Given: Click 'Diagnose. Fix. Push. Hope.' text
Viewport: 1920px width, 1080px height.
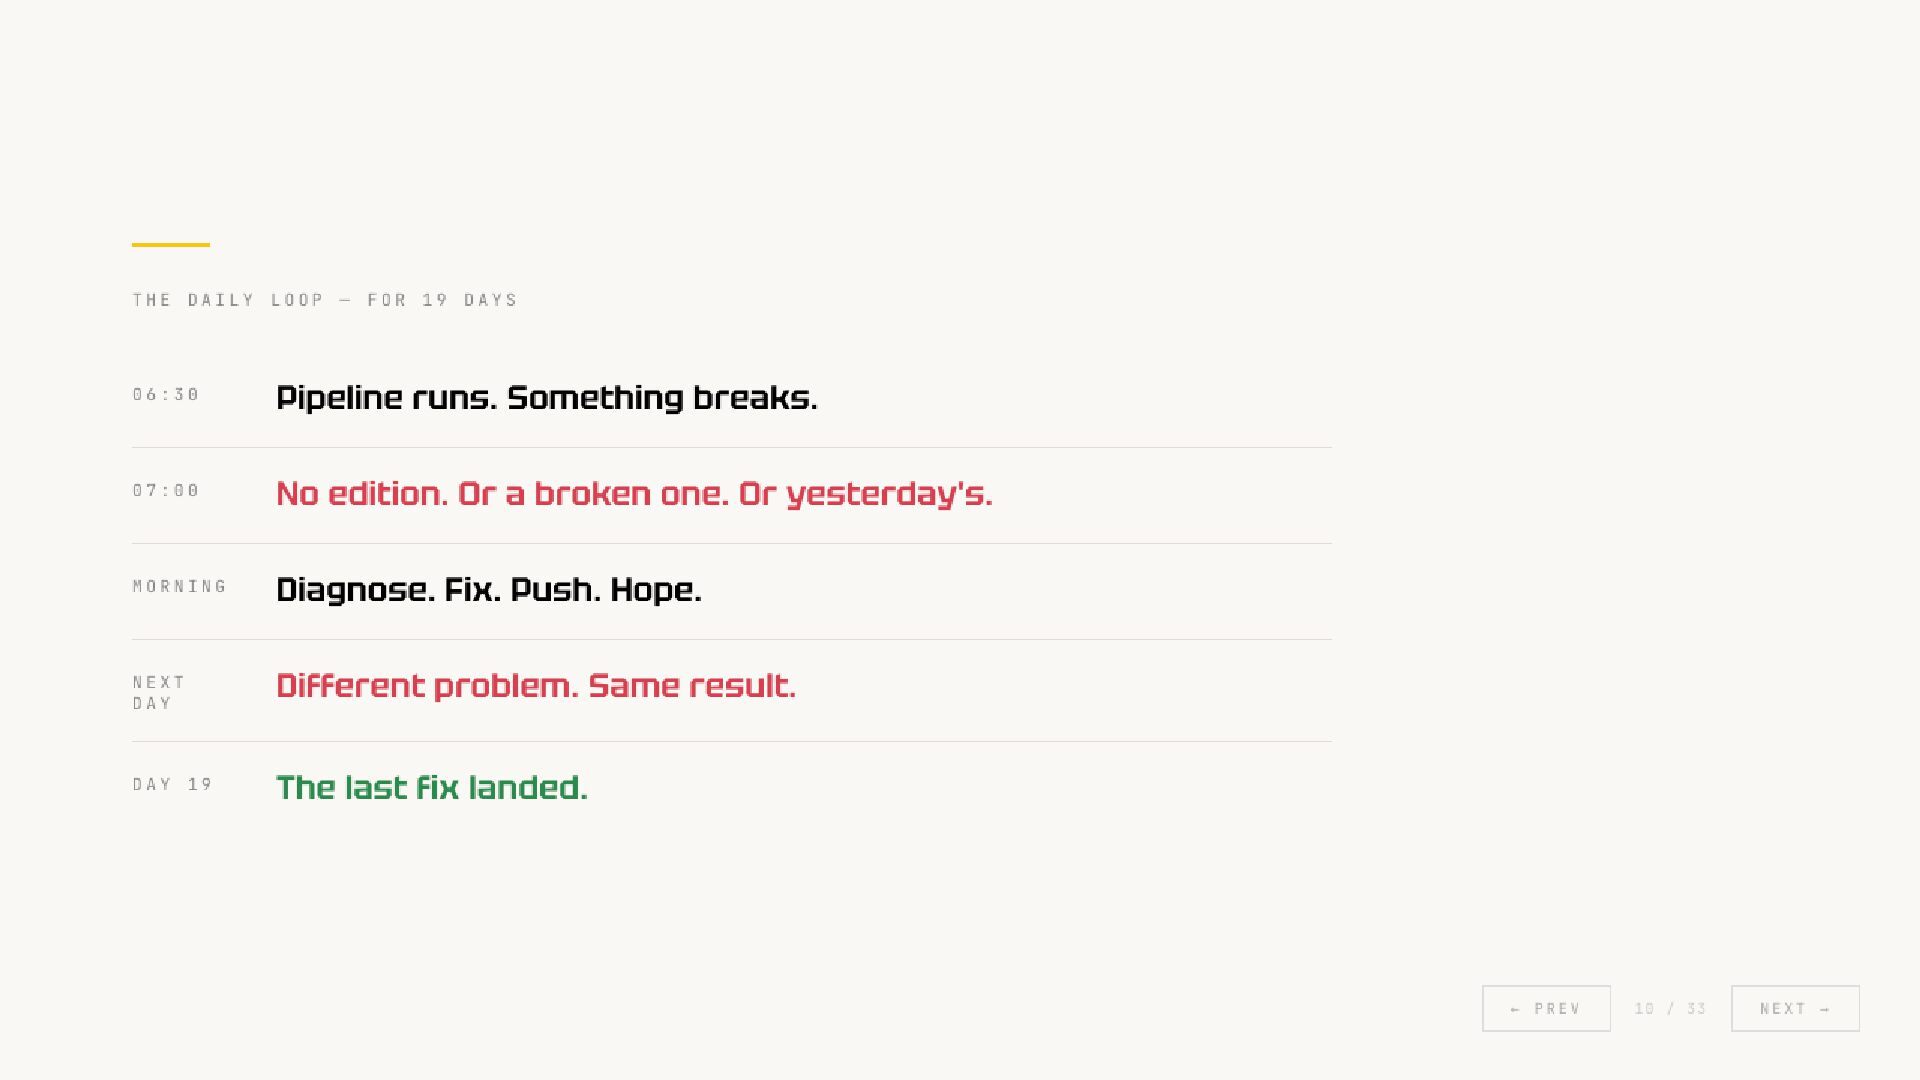Looking at the screenshot, I should click(x=489, y=590).
